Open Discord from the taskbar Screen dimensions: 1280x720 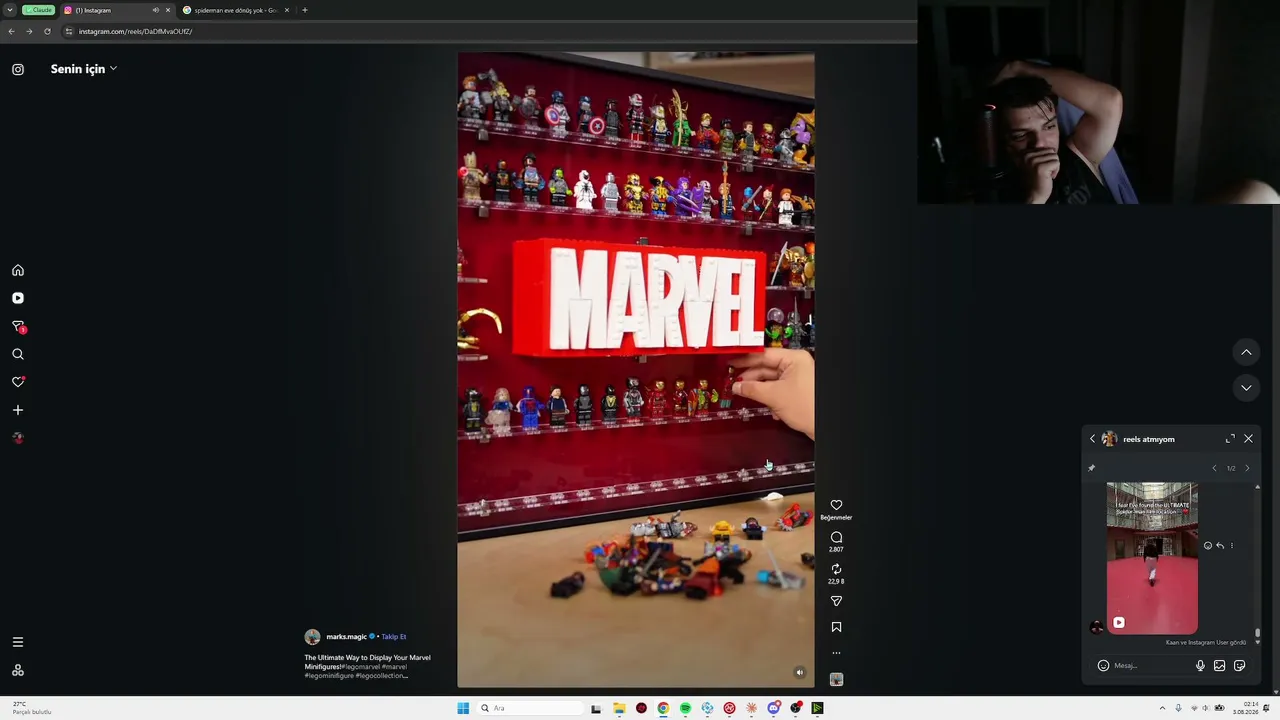pyautogui.click(x=773, y=708)
